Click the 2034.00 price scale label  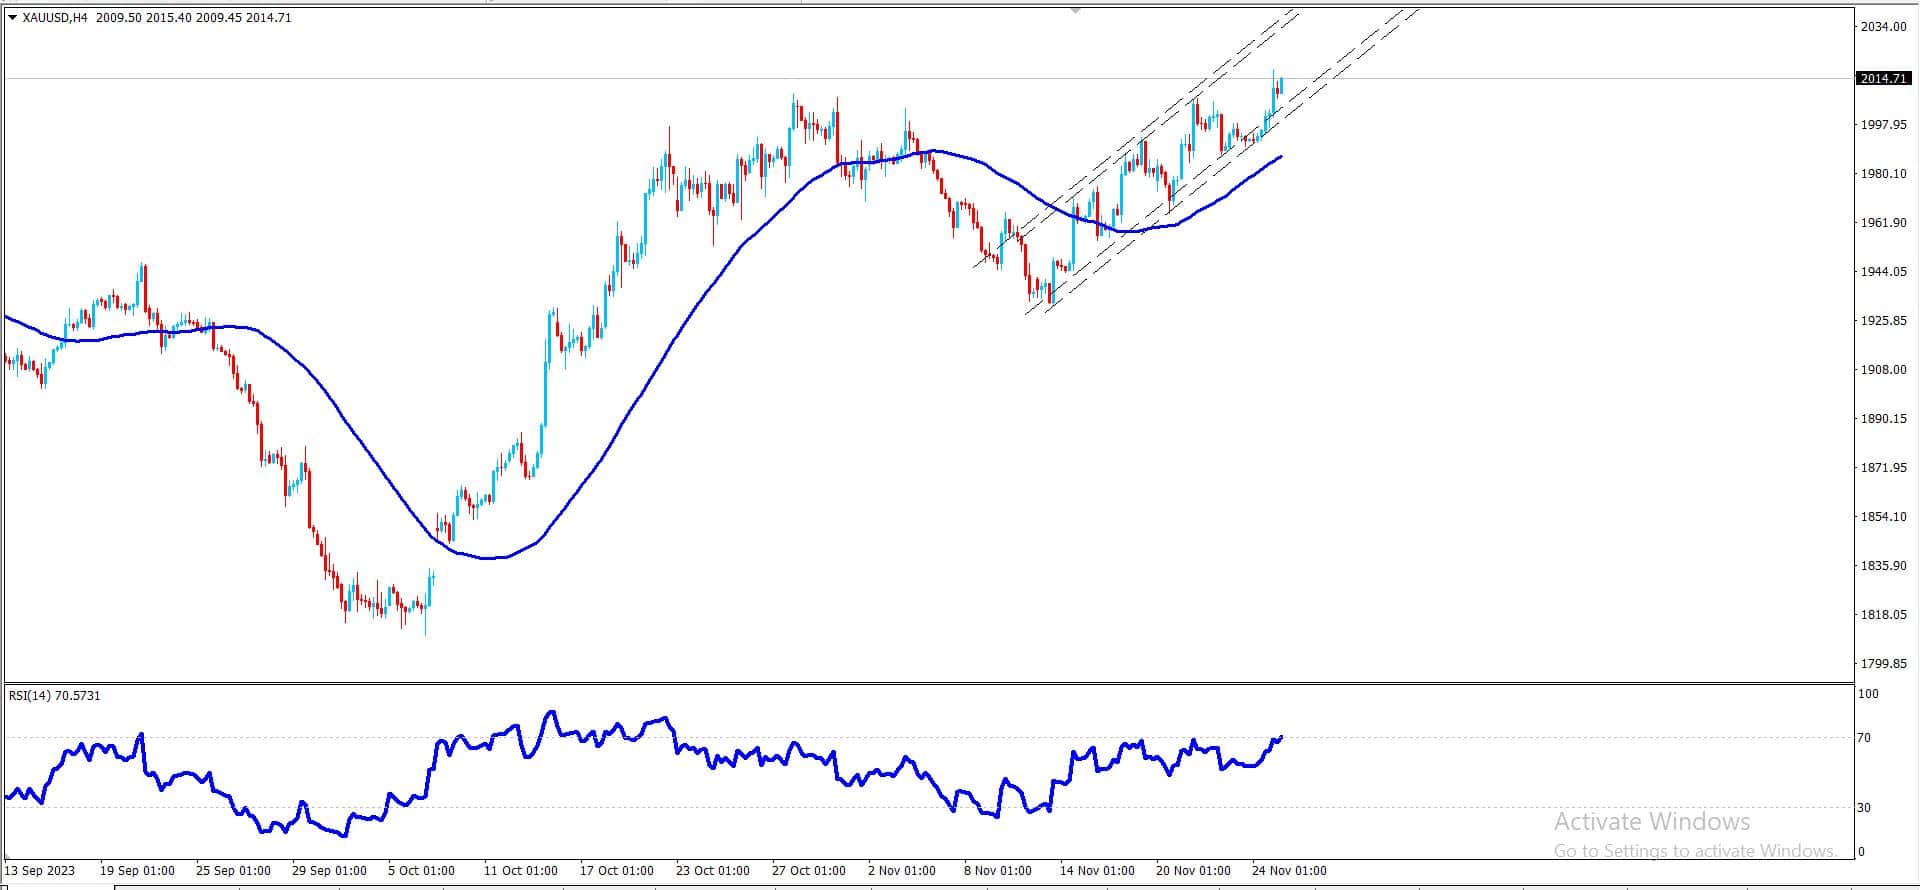click(1883, 27)
